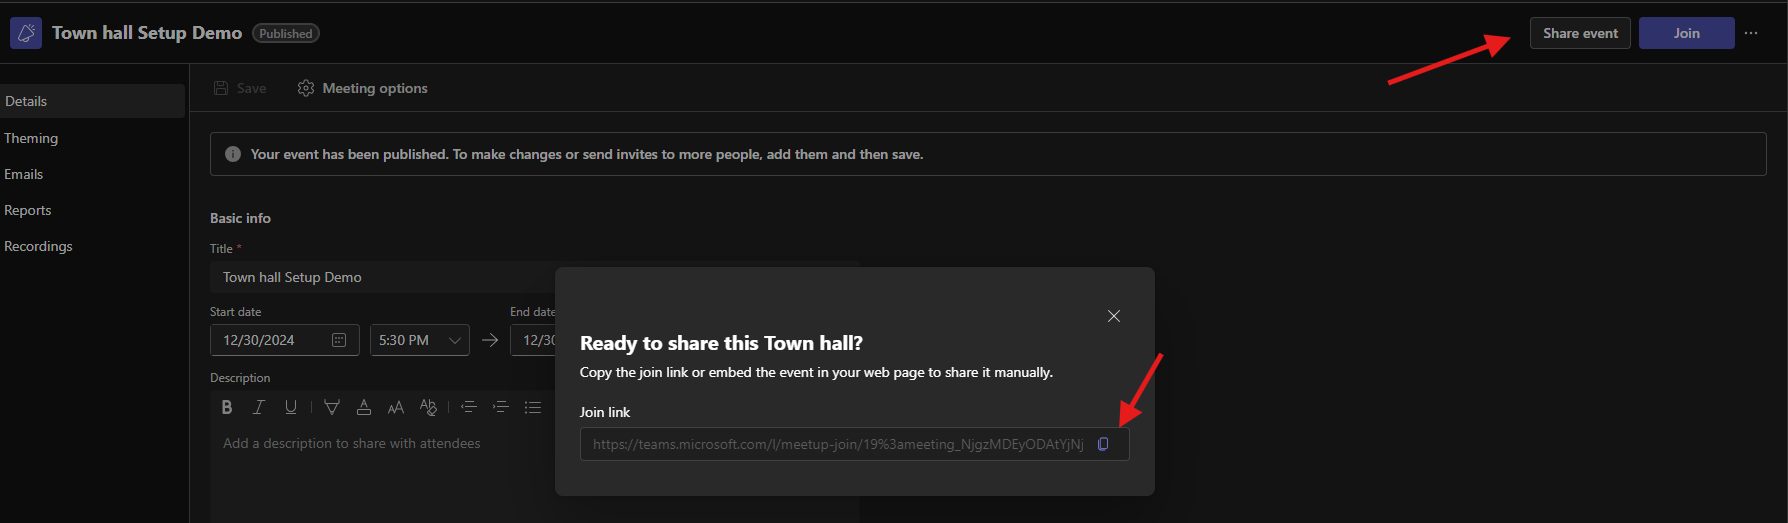This screenshot has height=523, width=1788.
Task: Click the Published status badge
Action: [x=286, y=33]
